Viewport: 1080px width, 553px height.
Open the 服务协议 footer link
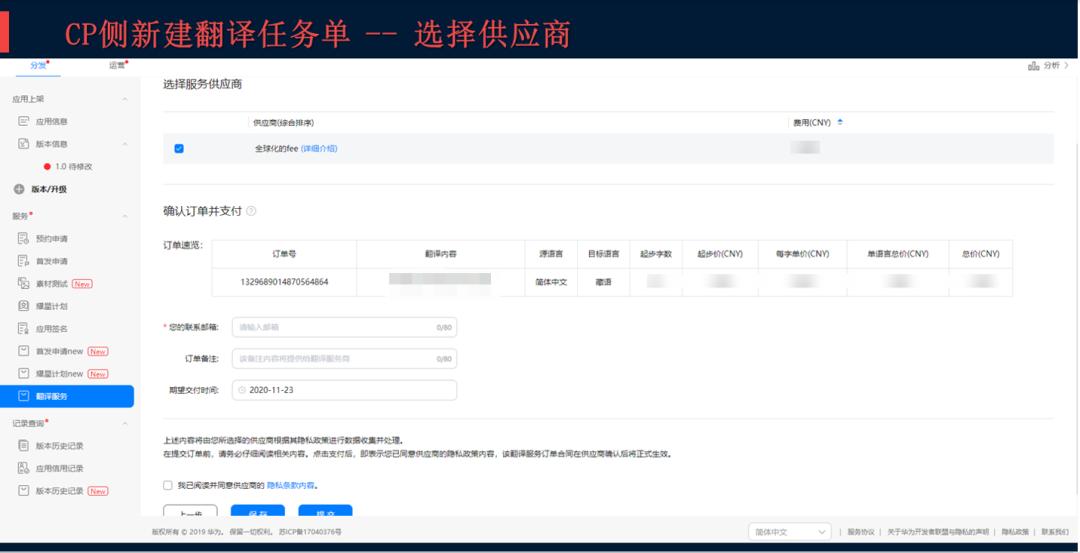point(860,532)
